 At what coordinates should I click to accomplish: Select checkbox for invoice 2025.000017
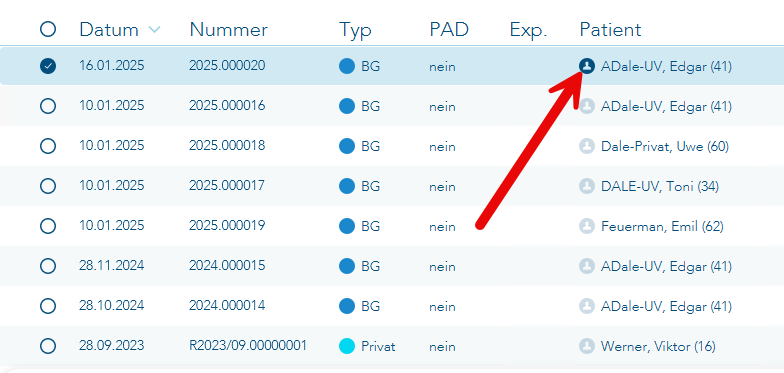48,186
